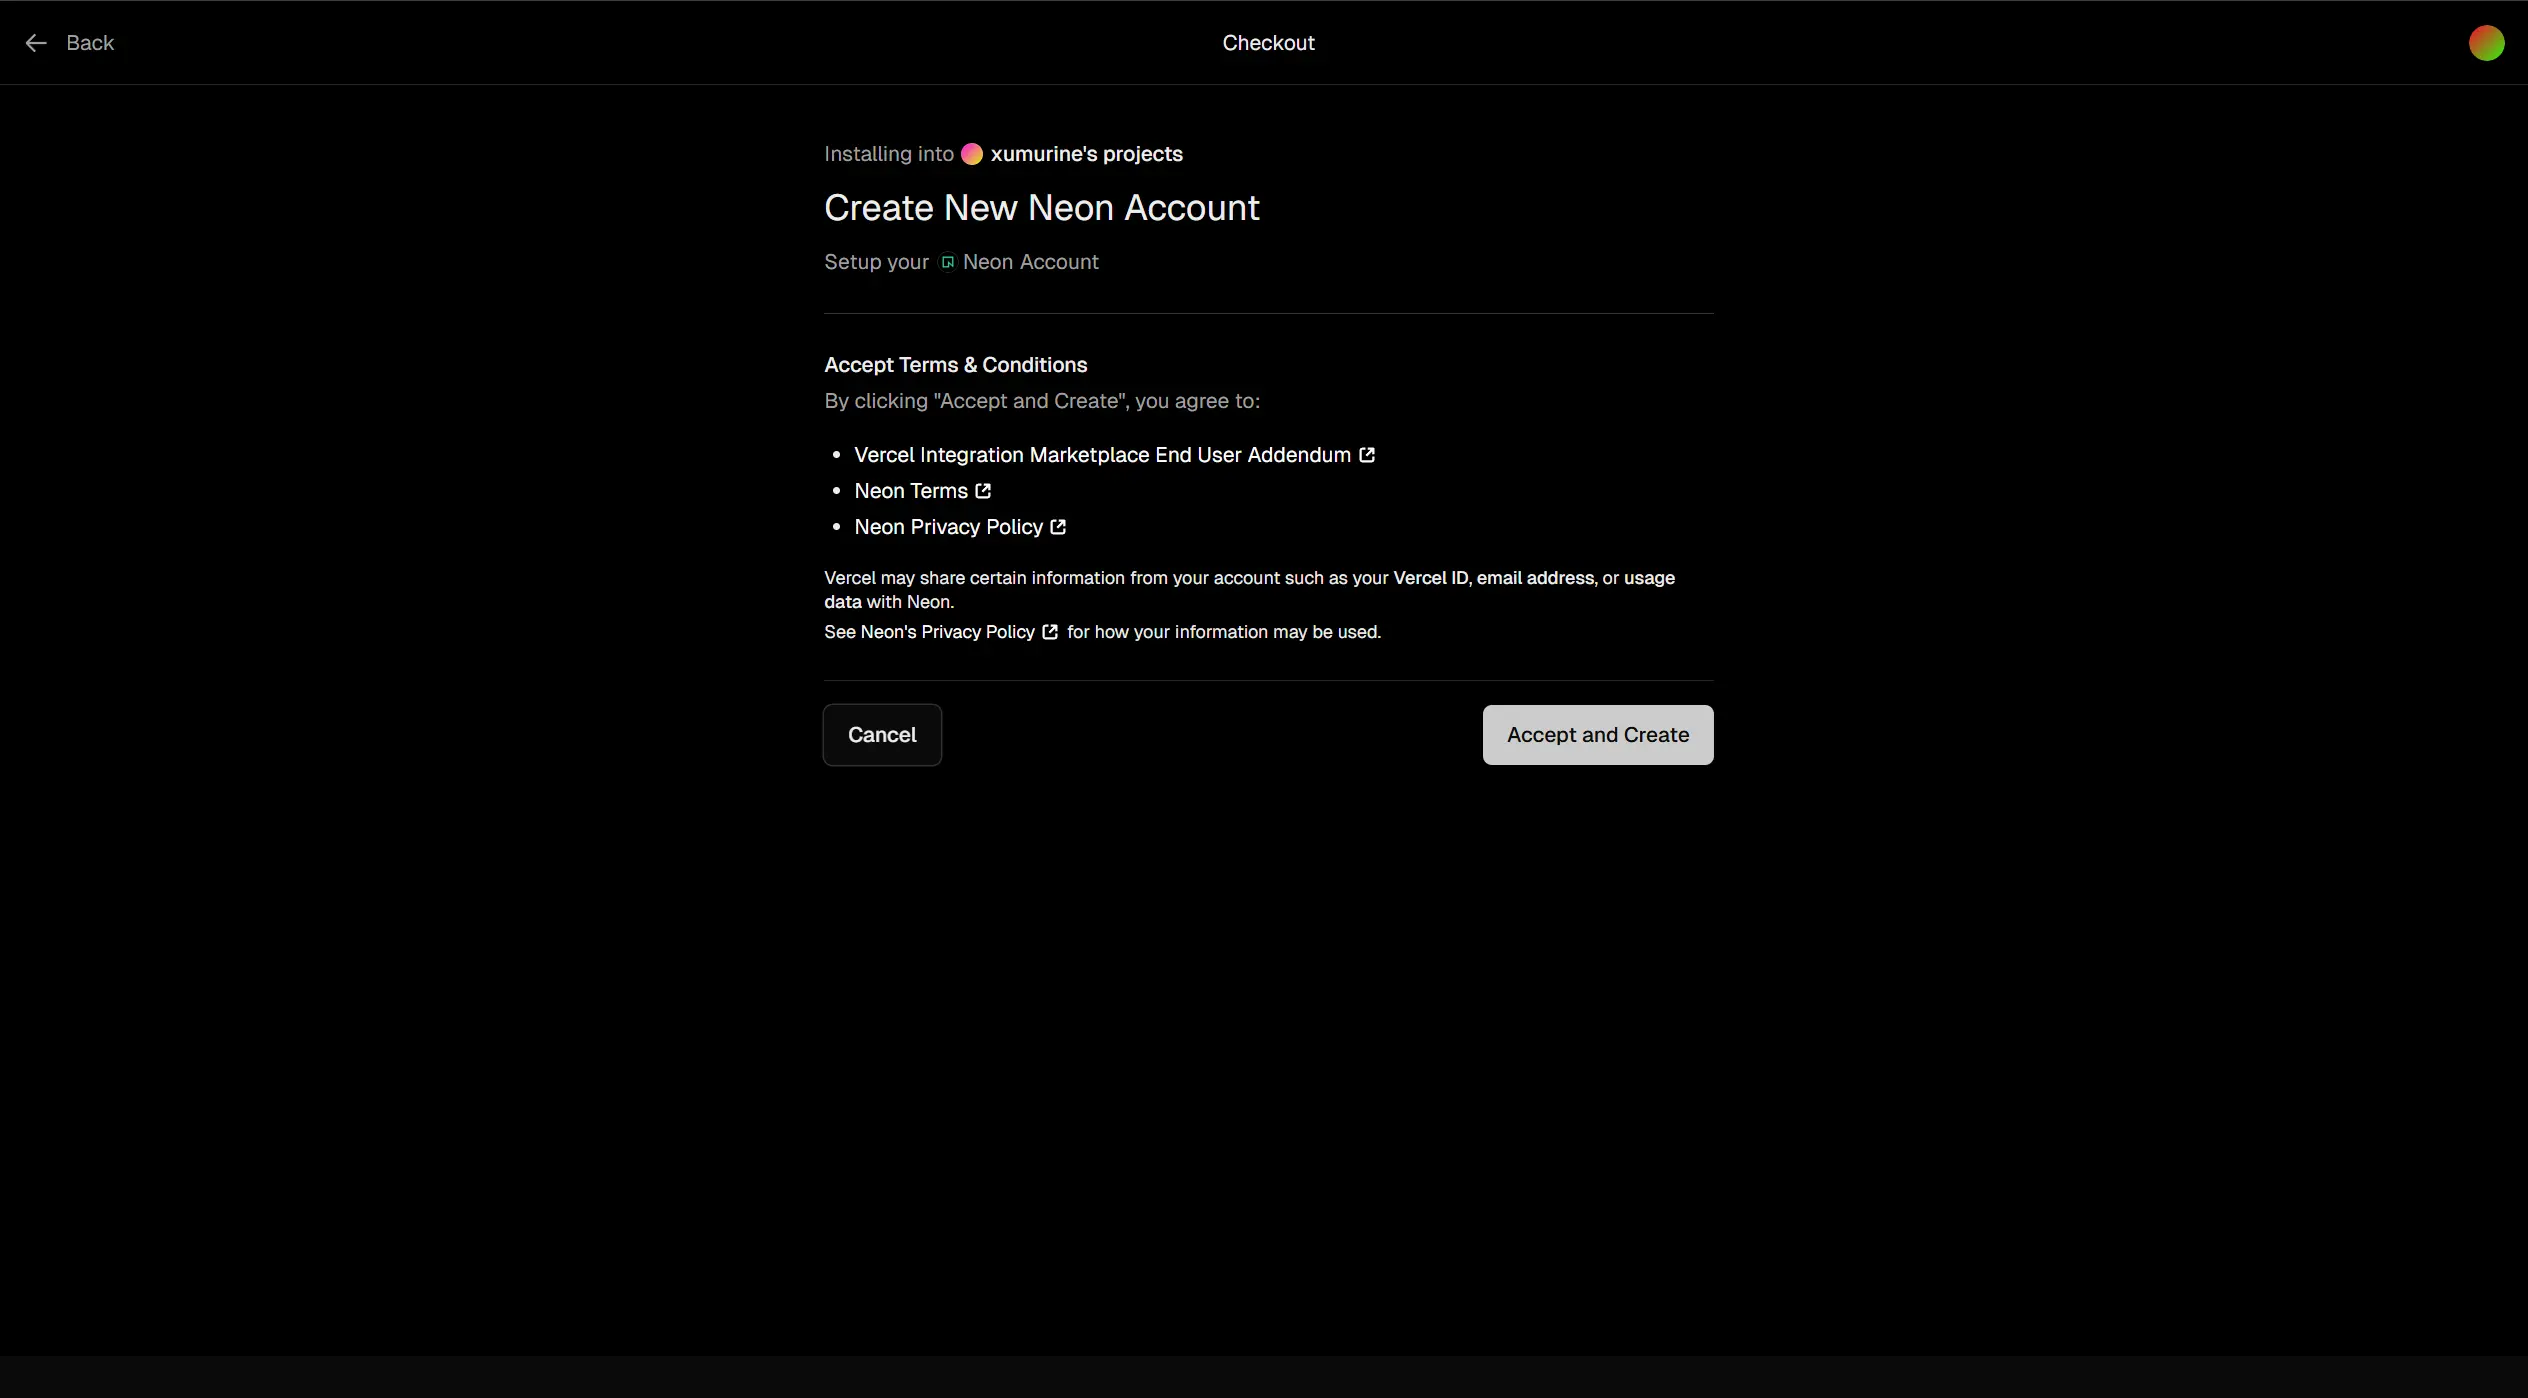Image resolution: width=2528 pixels, height=1398 pixels.
Task: Click the Accept Terms & Conditions heading
Action: (955, 365)
